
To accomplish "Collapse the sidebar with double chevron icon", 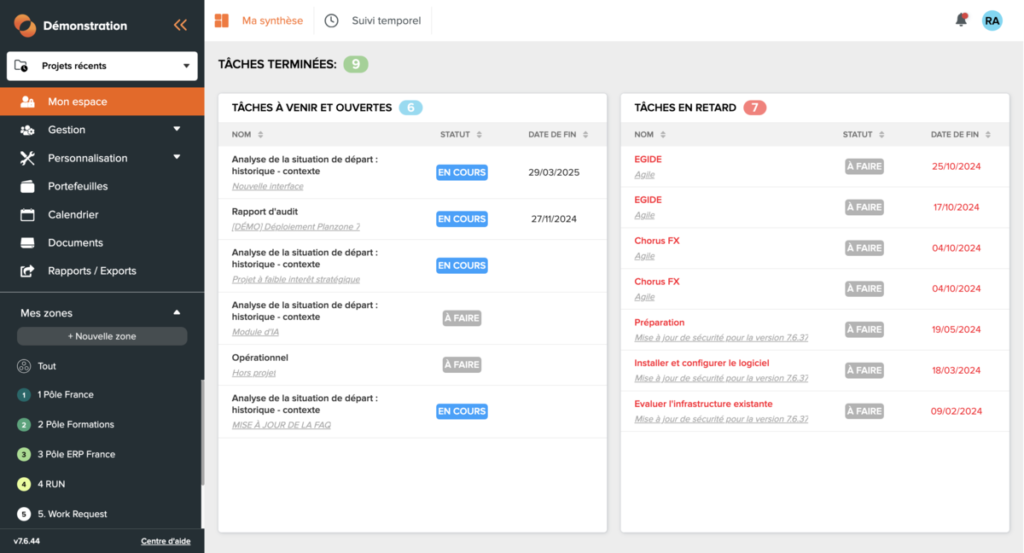I will [x=180, y=26].
